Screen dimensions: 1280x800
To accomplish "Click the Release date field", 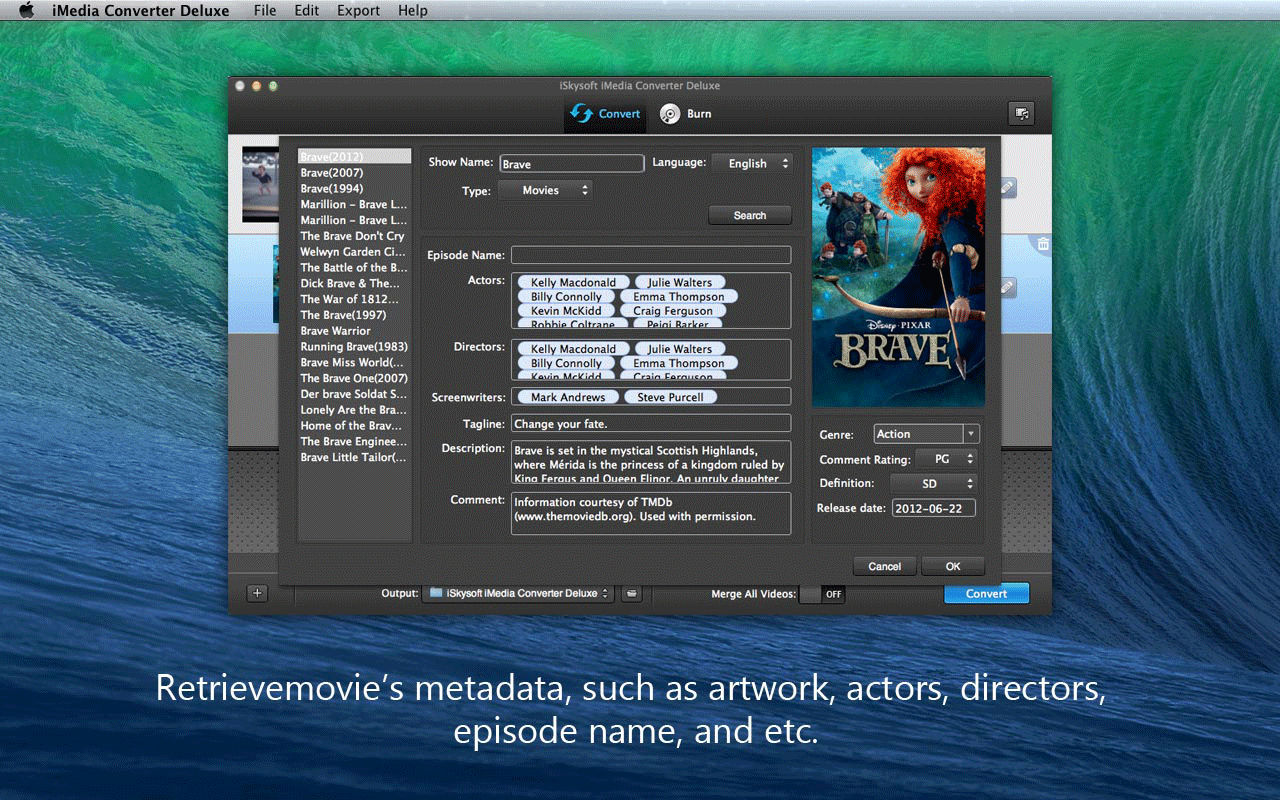I will point(933,508).
